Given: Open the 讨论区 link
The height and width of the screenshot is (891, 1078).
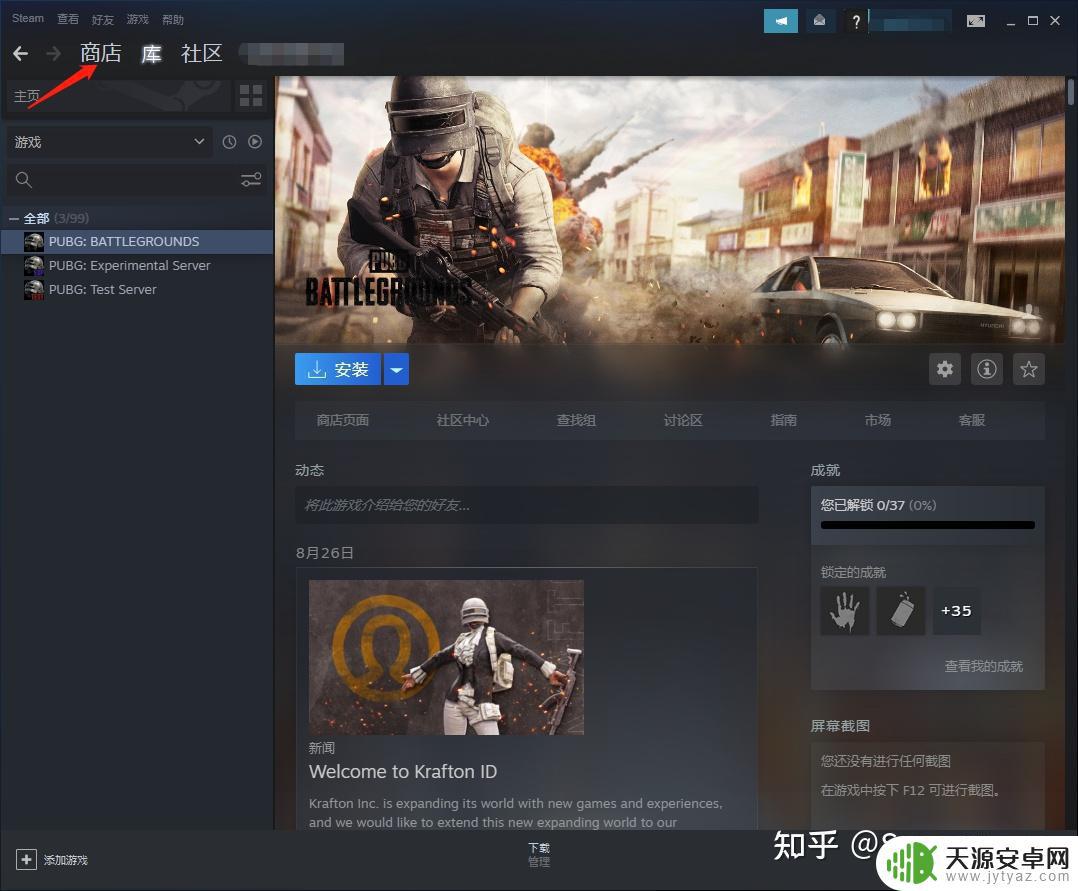Looking at the screenshot, I should (683, 420).
